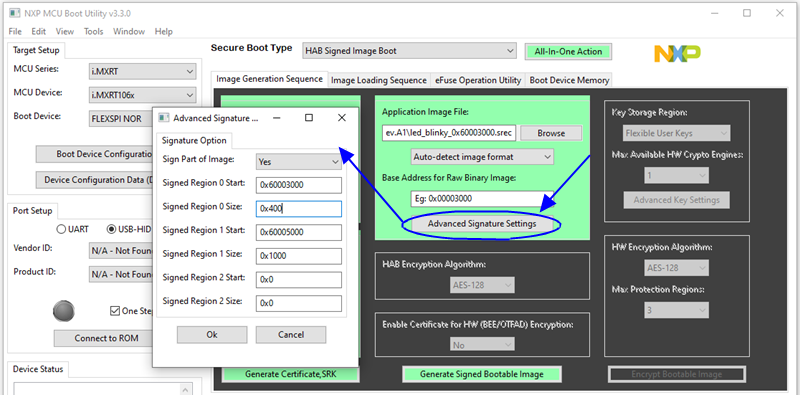Click the Signed Region 2 Size field
Screen dimensions: 800x395
(x=299, y=303)
